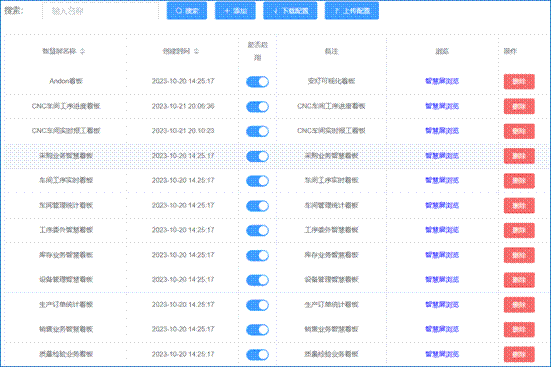Click the 上传配置 upload button

(x=352, y=11)
